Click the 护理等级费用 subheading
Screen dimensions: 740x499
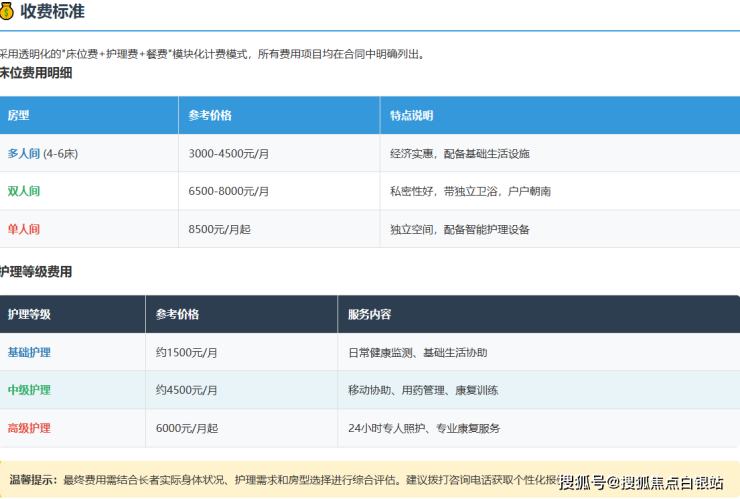[x=36, y=271]
